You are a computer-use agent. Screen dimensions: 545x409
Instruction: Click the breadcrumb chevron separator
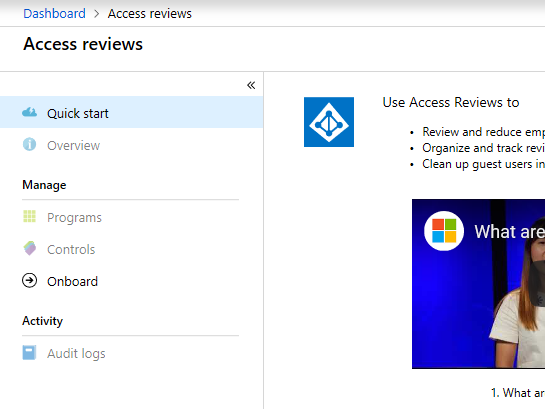click(x=97, y=14)
